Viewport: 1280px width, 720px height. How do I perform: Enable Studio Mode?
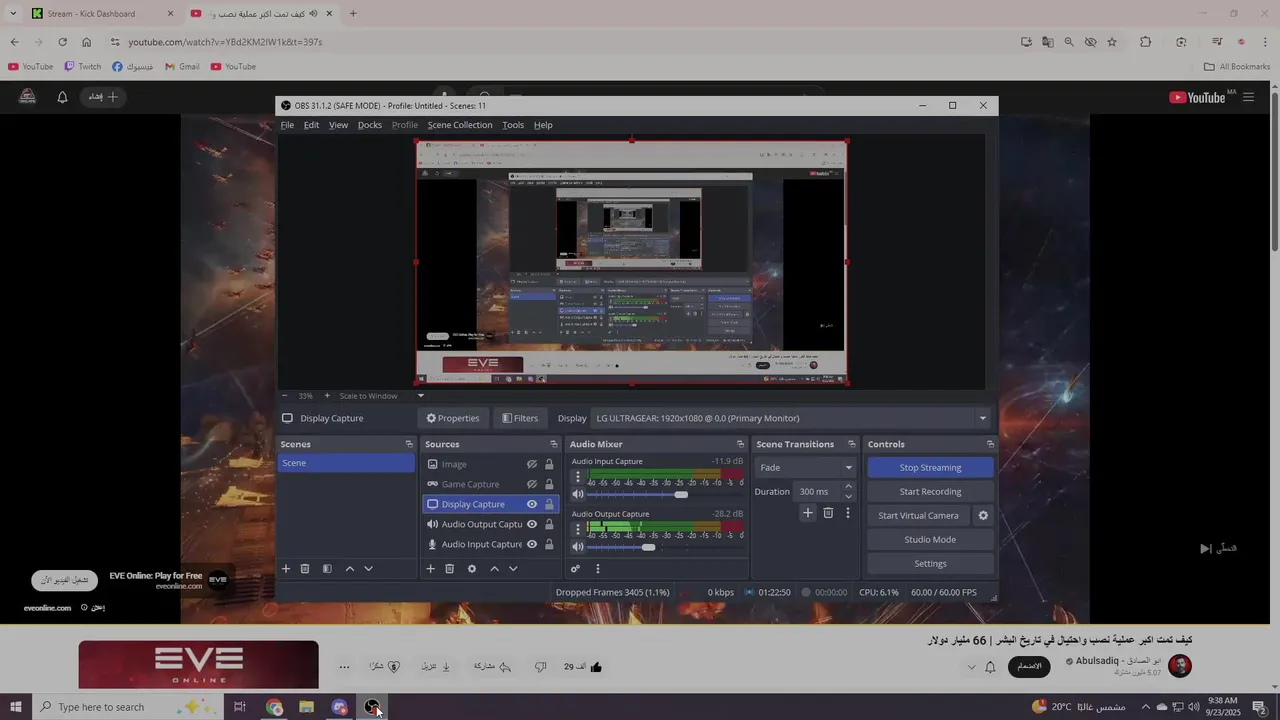tap(930, 540)
